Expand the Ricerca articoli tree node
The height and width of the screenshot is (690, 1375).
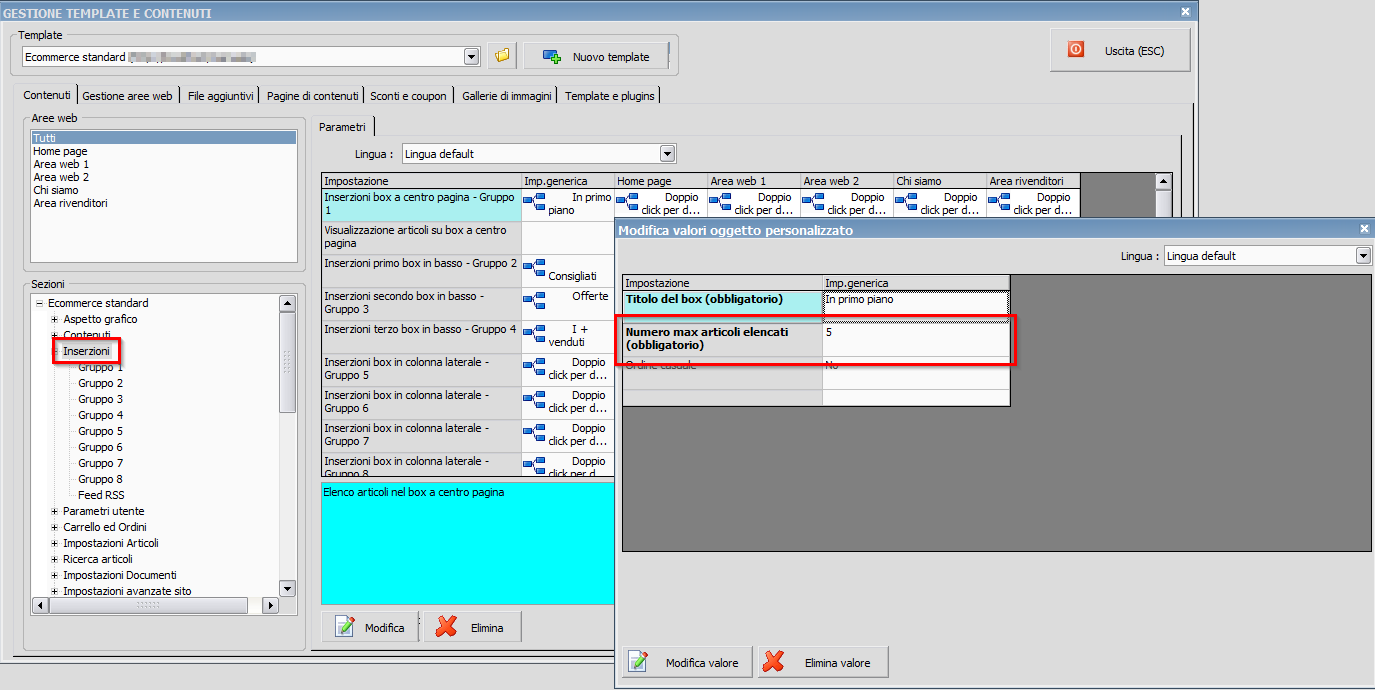[x=54, y=559]
